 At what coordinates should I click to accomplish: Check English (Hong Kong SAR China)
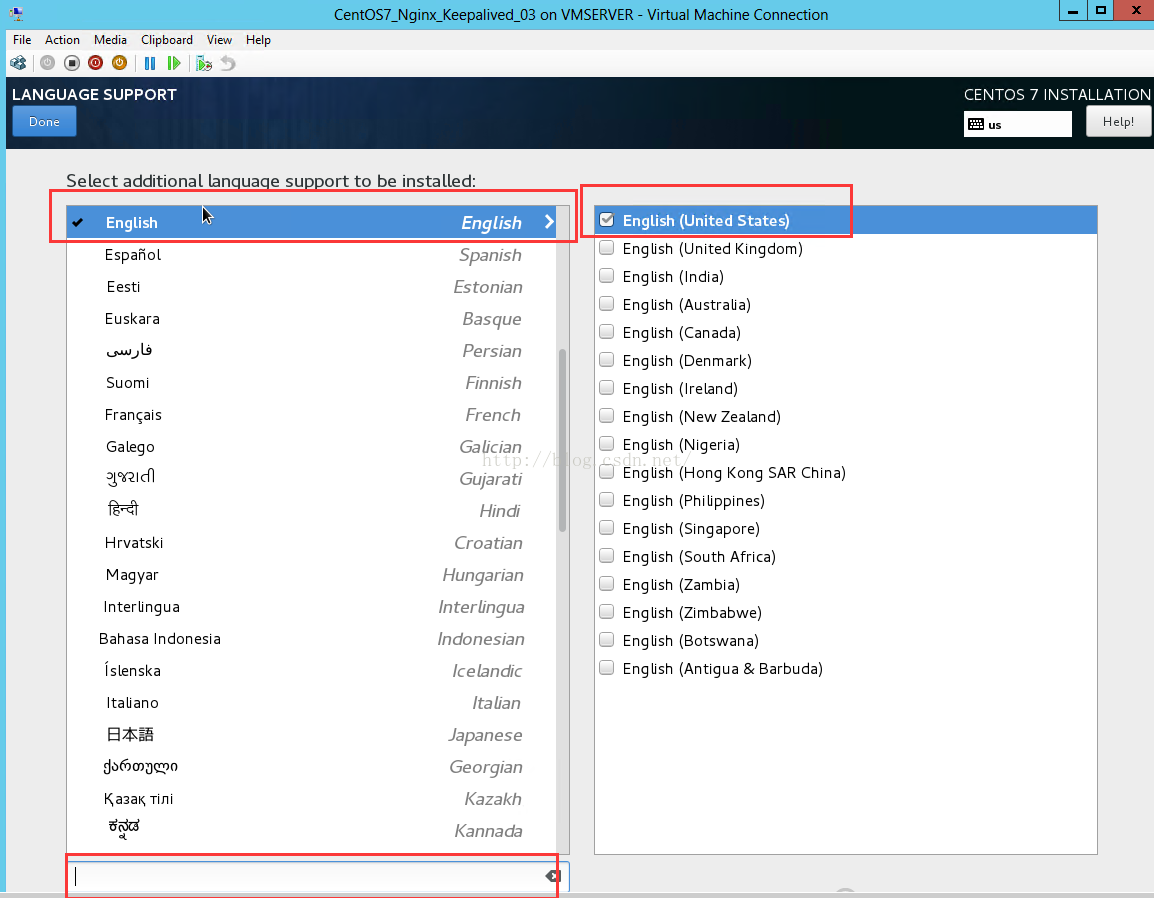[x=606, y=471]
